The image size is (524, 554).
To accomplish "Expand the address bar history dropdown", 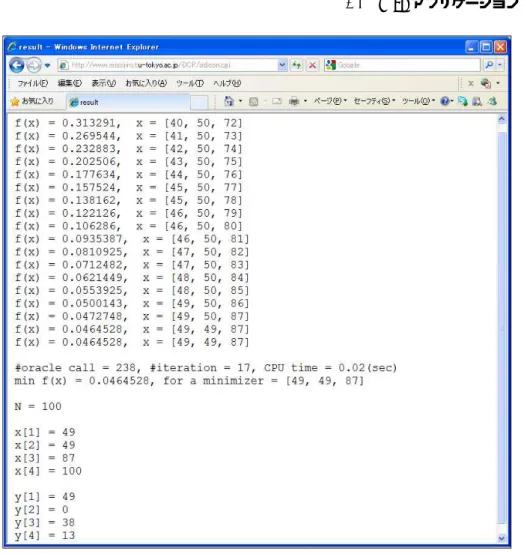I will pos(282,65).
